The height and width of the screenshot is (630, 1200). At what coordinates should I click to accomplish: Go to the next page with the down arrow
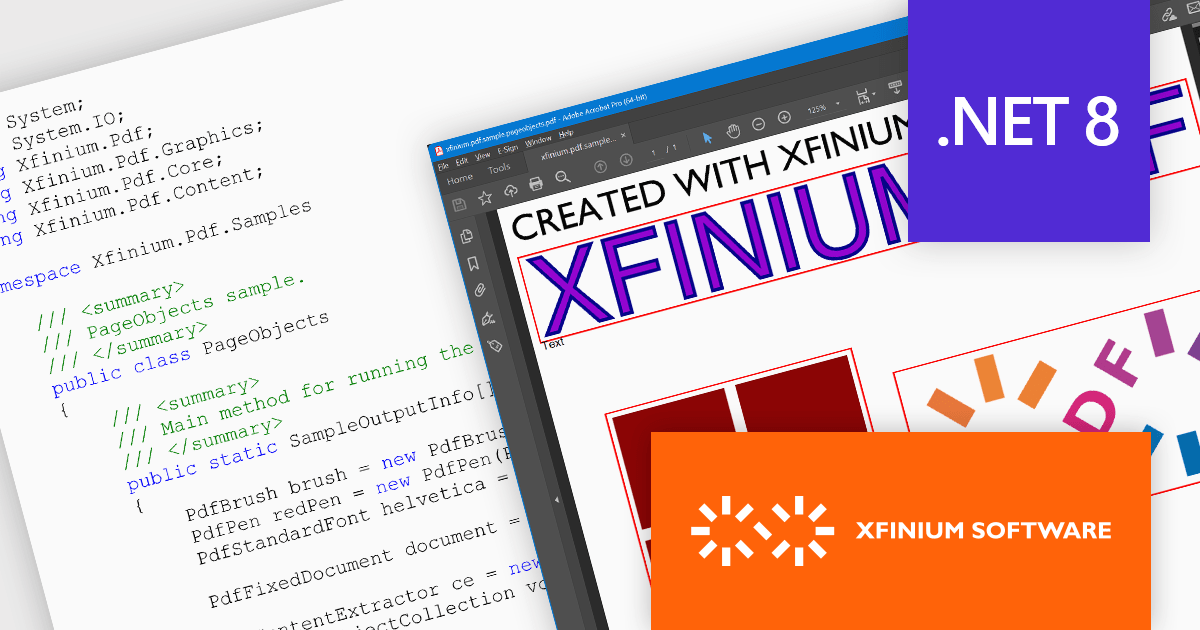(x=625, y=160)
